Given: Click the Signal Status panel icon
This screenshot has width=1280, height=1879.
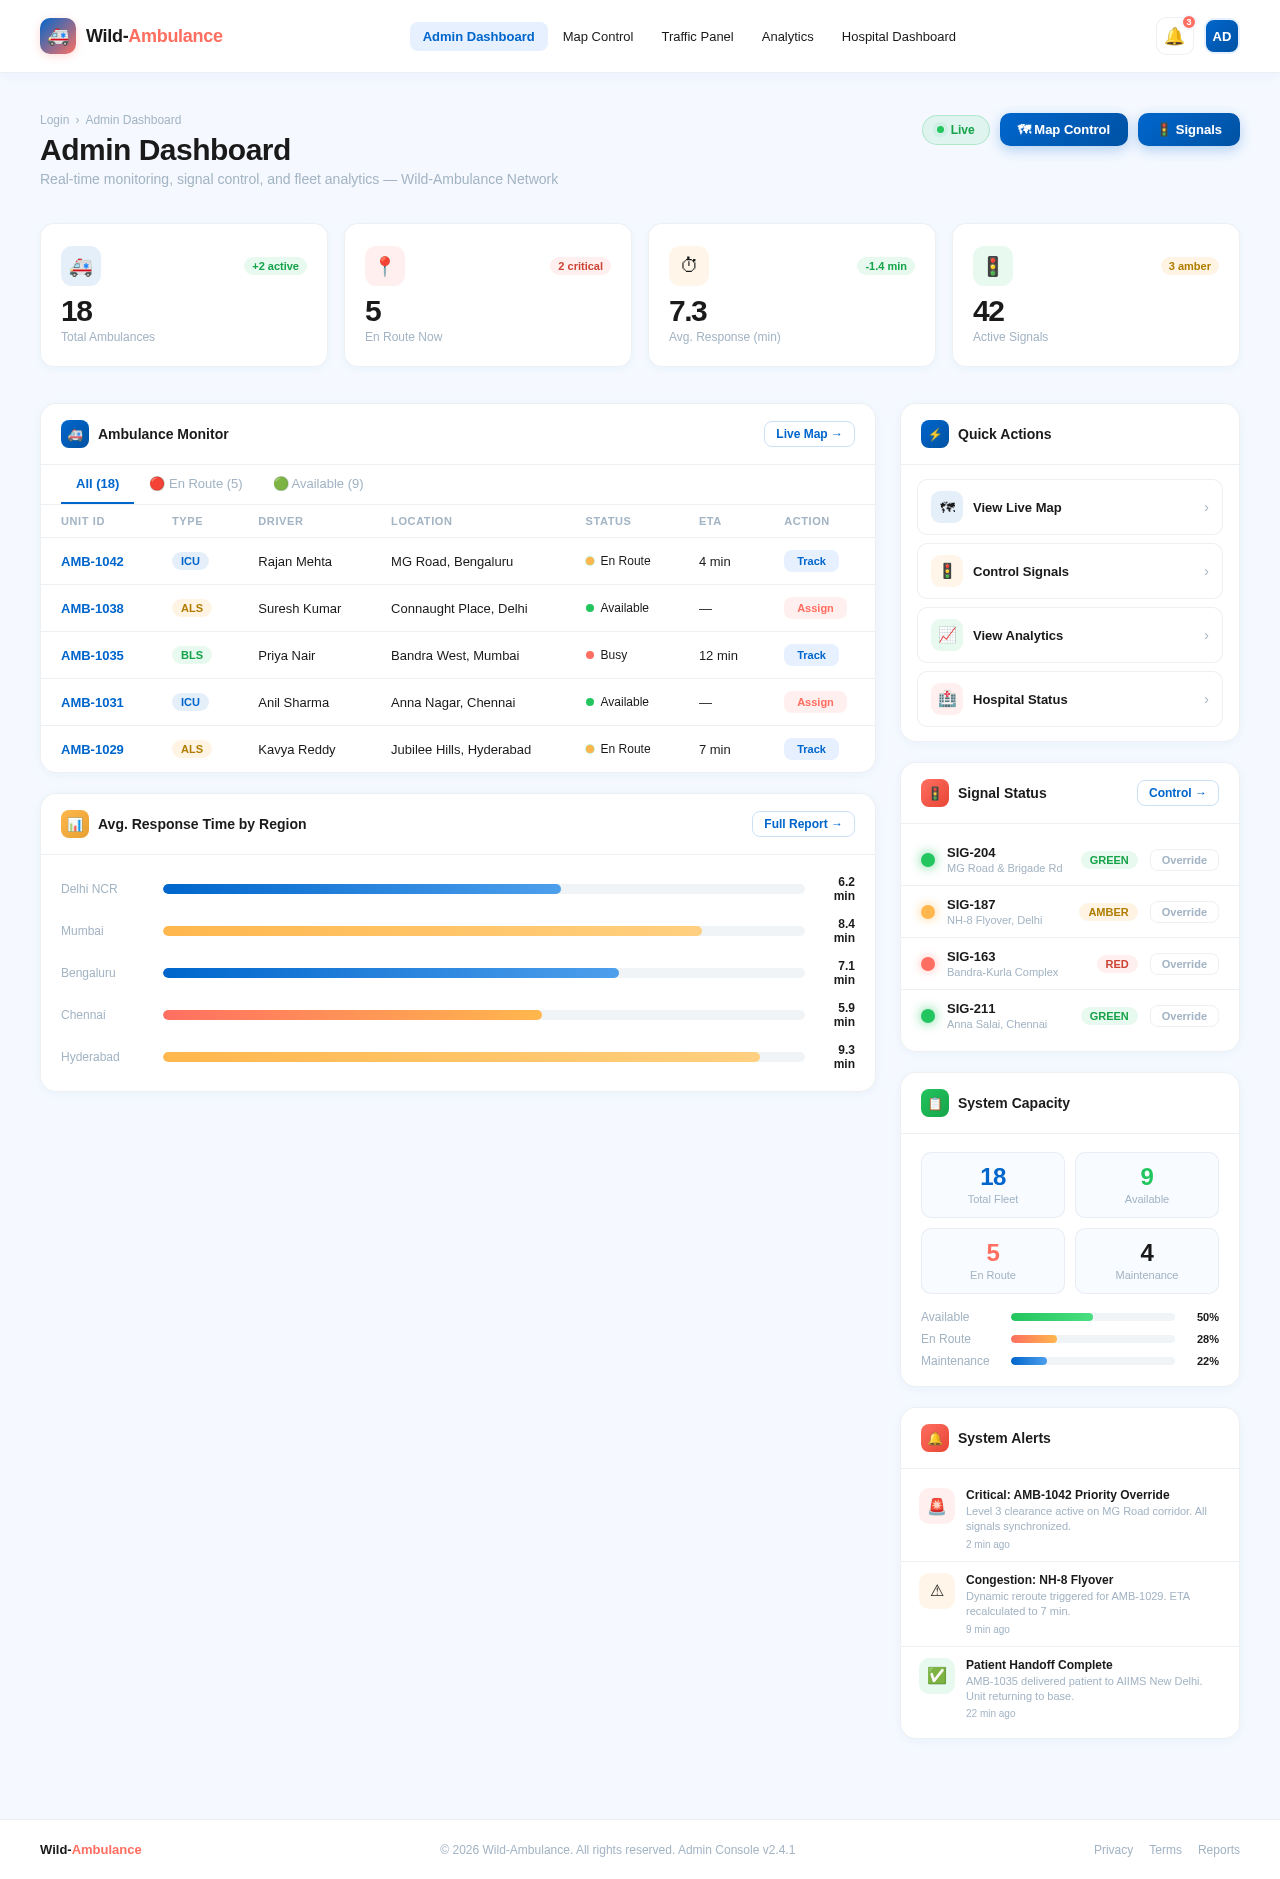Looking at the screenshot, I should [x=935, y=793].
